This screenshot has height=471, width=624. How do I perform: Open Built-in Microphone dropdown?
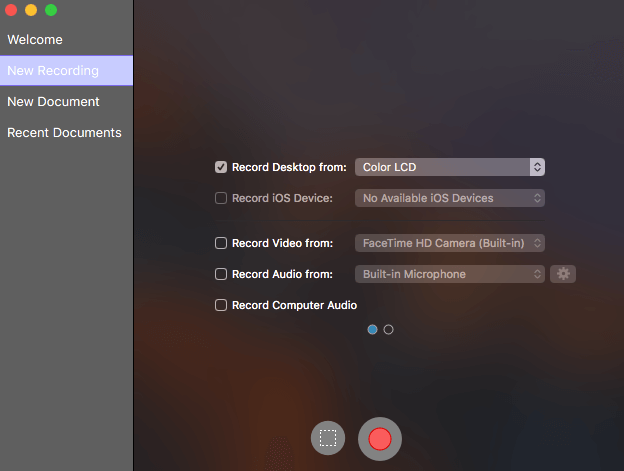[450, 274]
